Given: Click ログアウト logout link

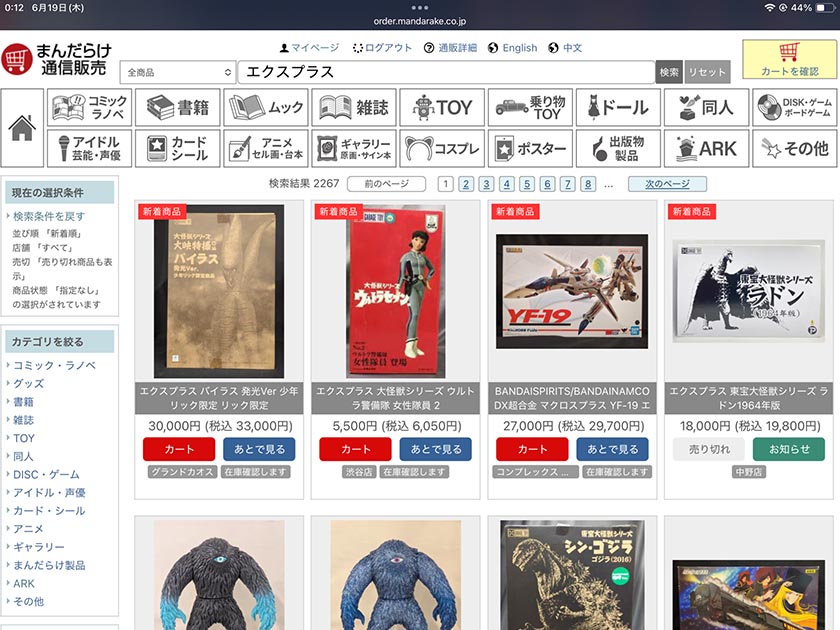Looking at the screenshot, I should pyautogui.click(x=382, y=48).
